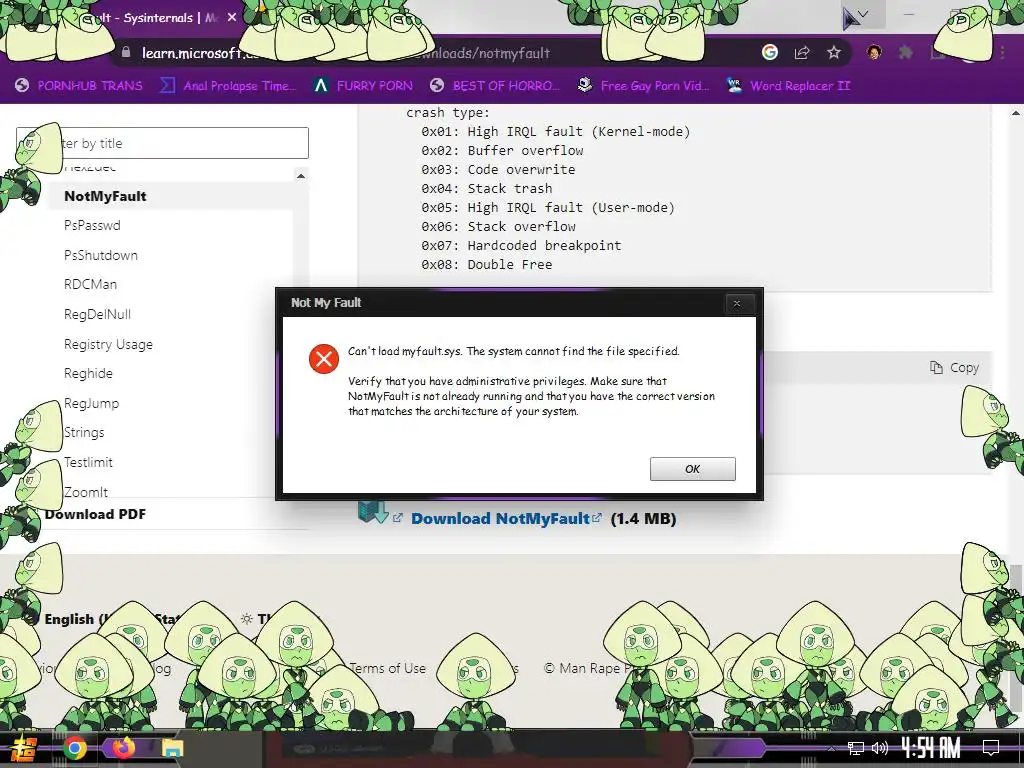This screenshot has width=1024, height=768.
Task: Open PsShutdown in the sidebar
Action: 101,255
